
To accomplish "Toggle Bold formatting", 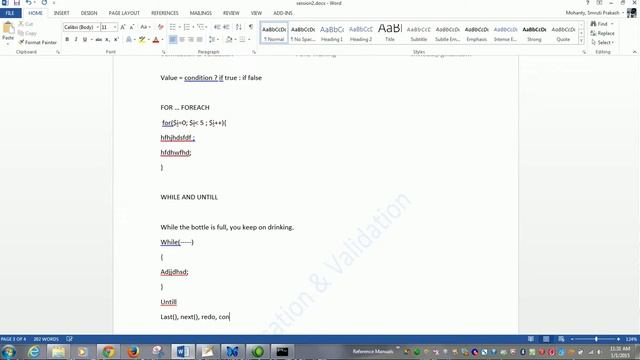I will tap(67, 40).
